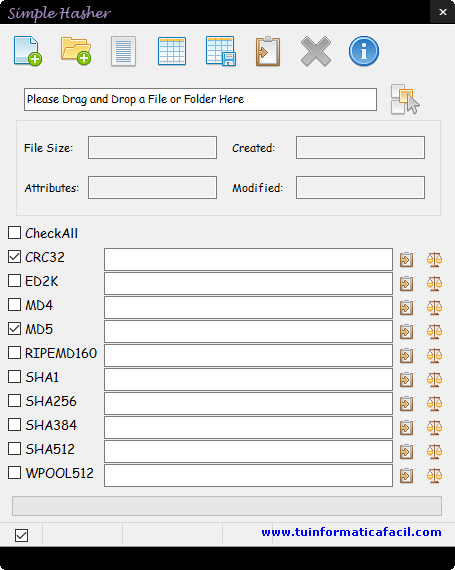Click the save table report icon
Viewport: 455px width, 570px height.
coord(221,51)
